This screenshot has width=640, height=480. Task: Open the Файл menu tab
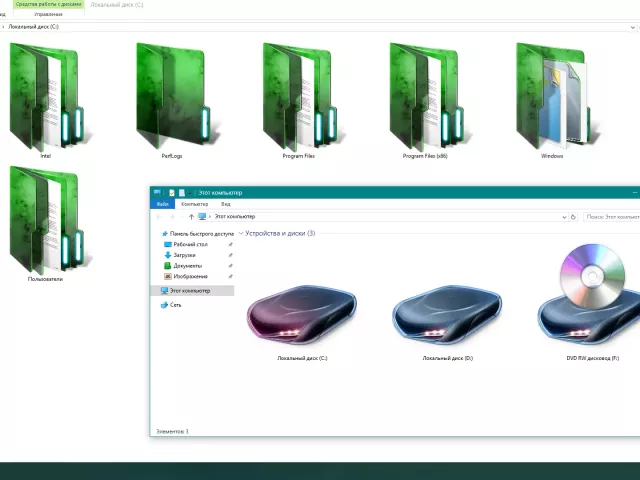click(162, 204)
